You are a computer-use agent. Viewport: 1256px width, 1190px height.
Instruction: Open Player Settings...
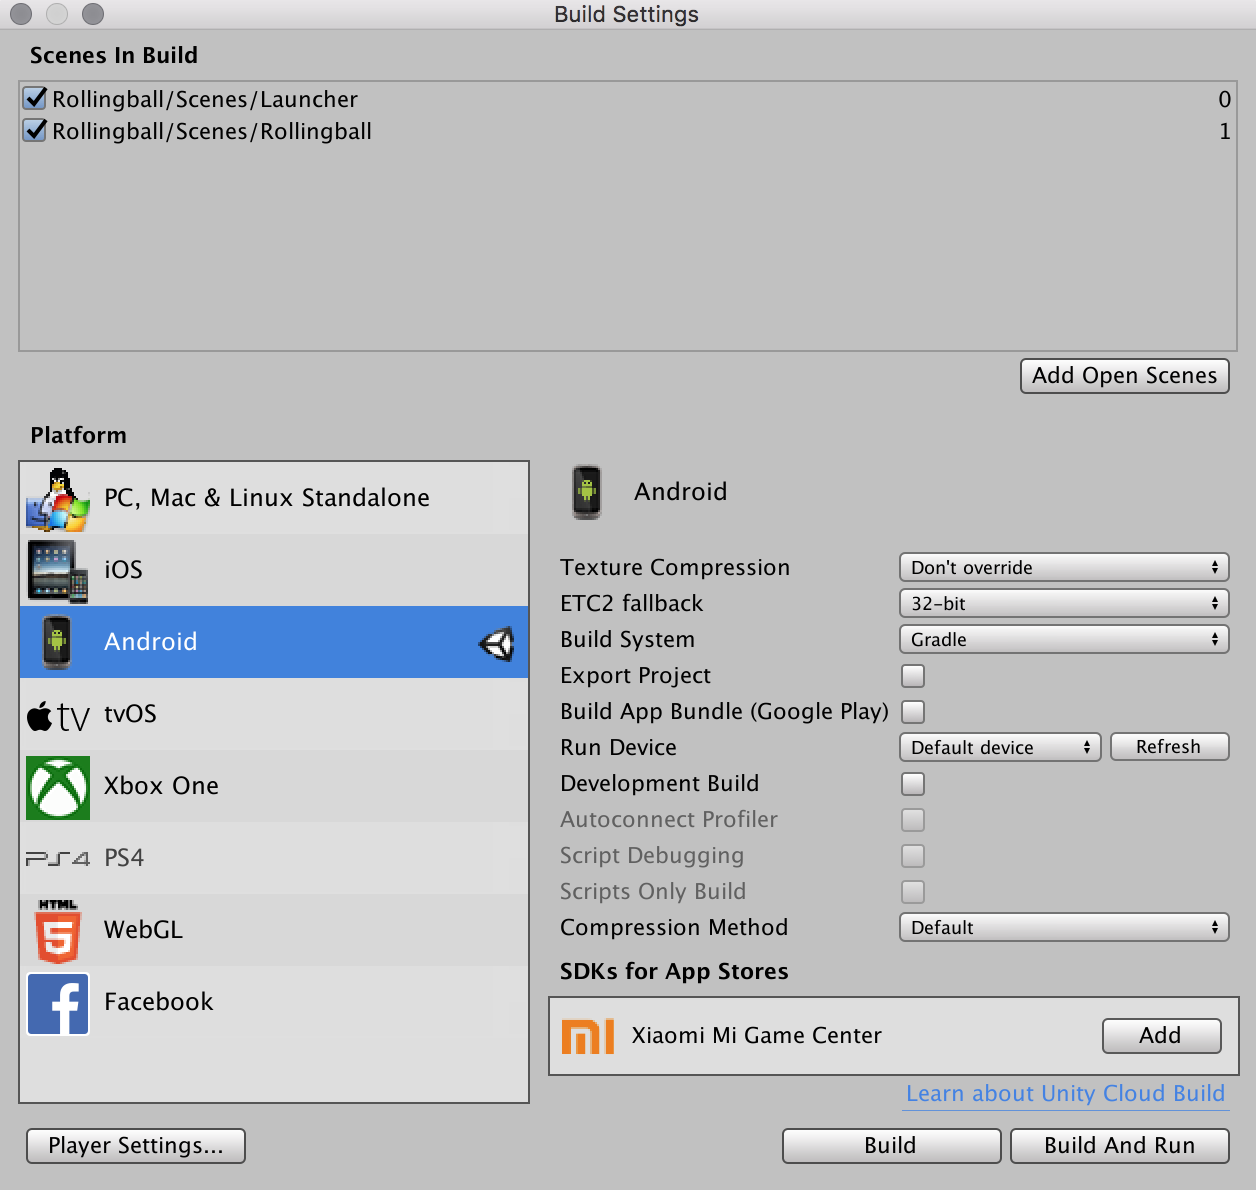pos(136,1146)
